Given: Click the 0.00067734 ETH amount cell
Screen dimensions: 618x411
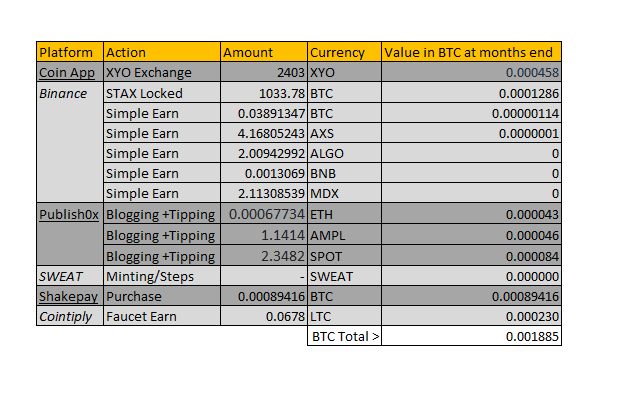Looking at the screenshot, I should pos(264,214).
